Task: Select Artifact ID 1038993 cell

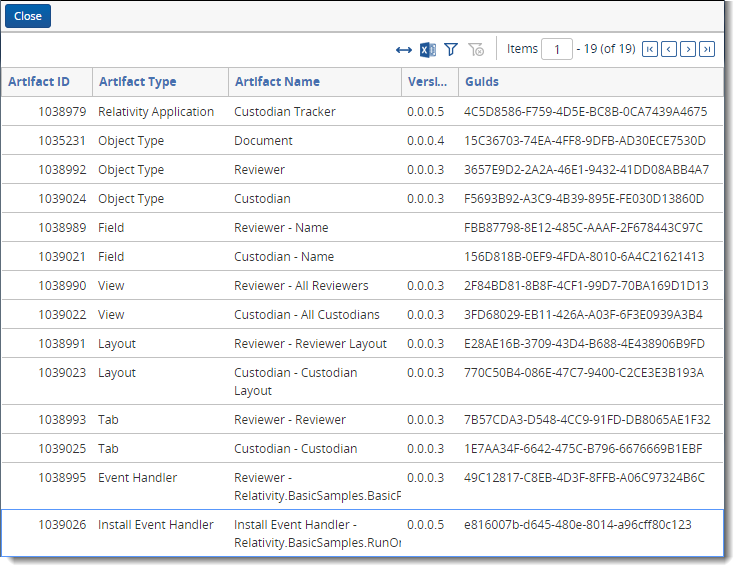Action: [62, 420]
